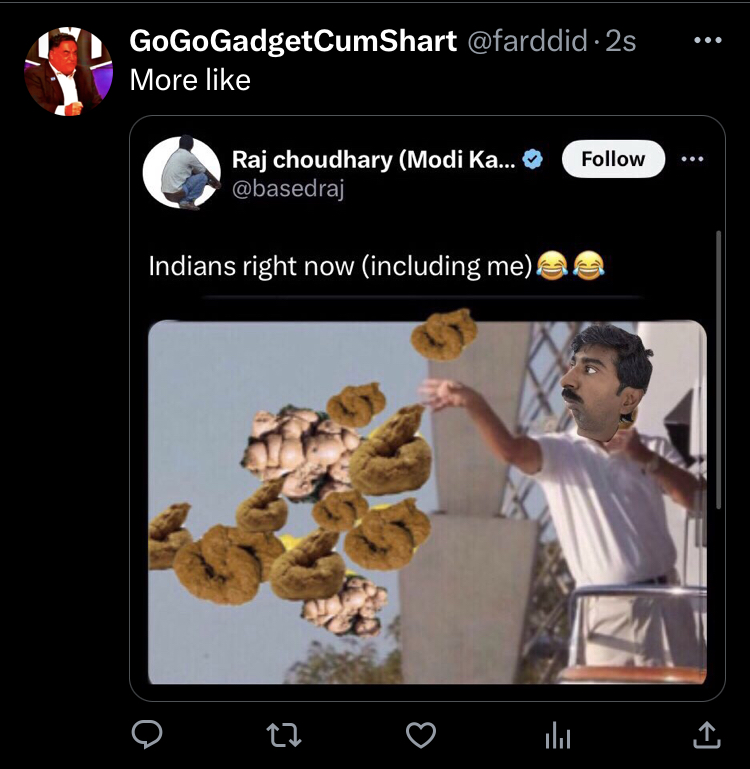Click the retweet arrows icon

(284, 735)
